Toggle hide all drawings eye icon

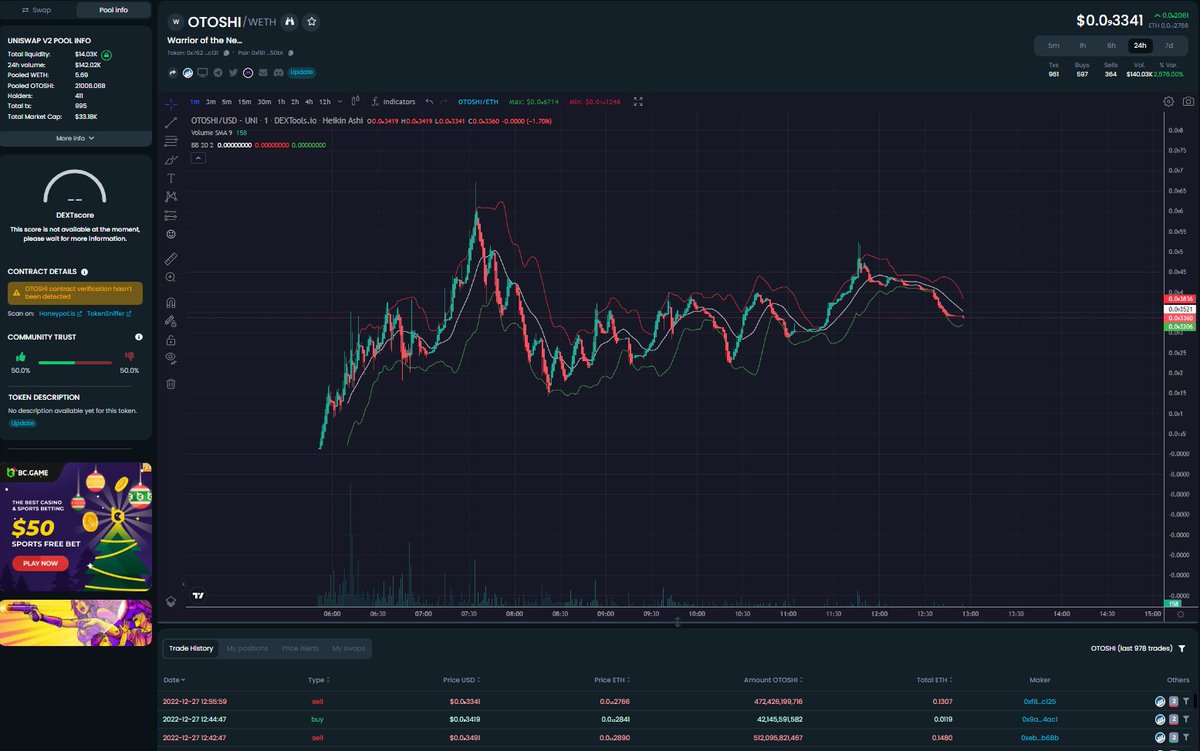tap(171, 358)
